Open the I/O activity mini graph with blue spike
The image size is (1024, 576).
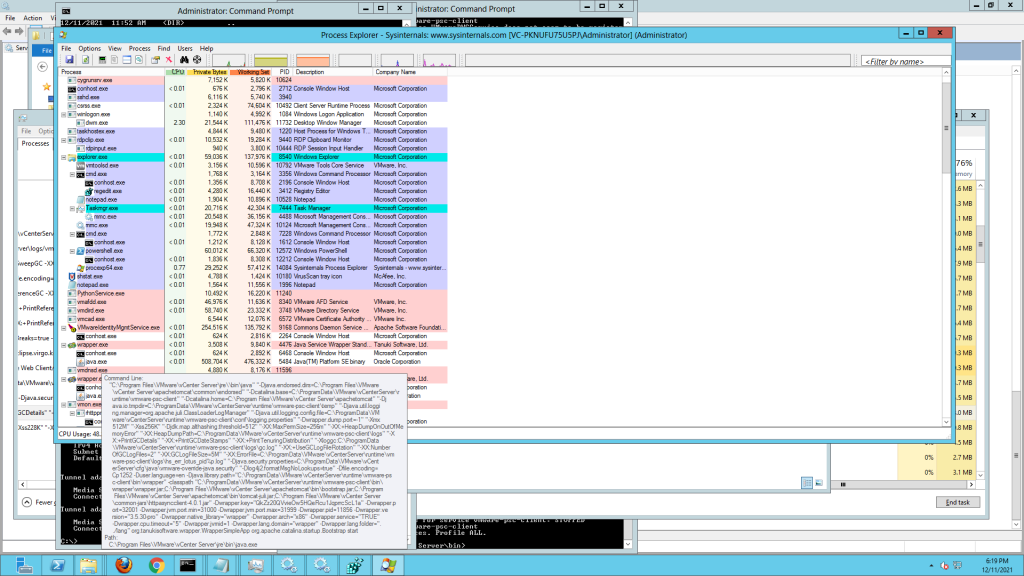tap(397, 61)
